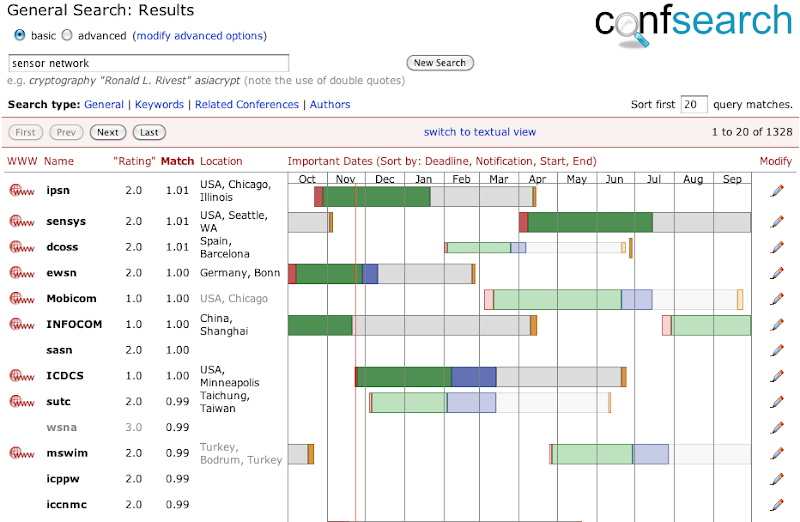Switch search type to Related Conferences
The width and height of the screenshot is (800, 522).
[x=247, y=105]
